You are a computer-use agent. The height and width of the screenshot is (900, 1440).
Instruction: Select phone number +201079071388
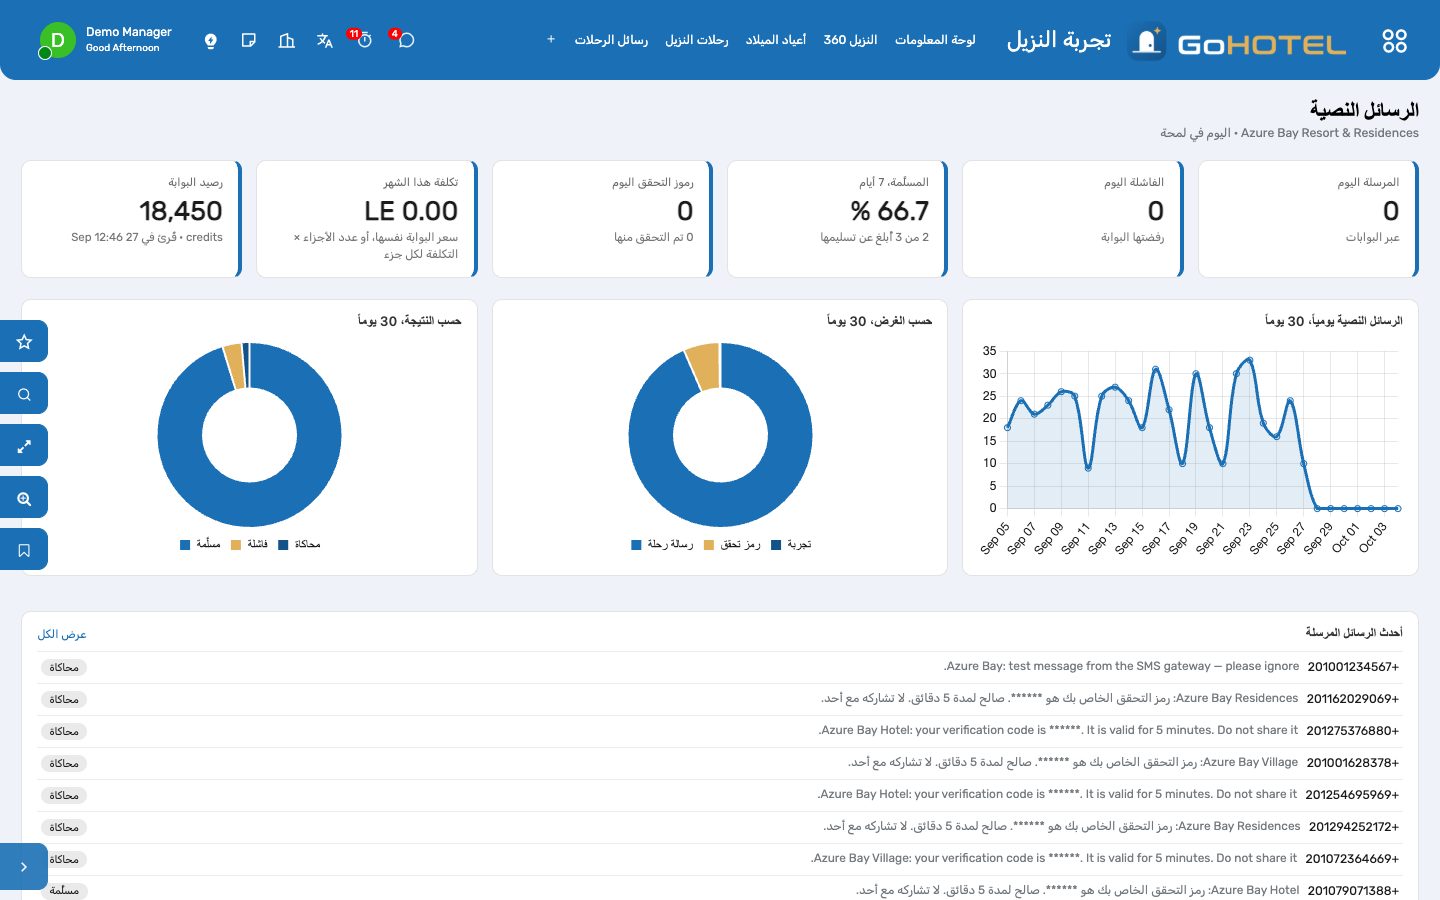coord(1353,890)
